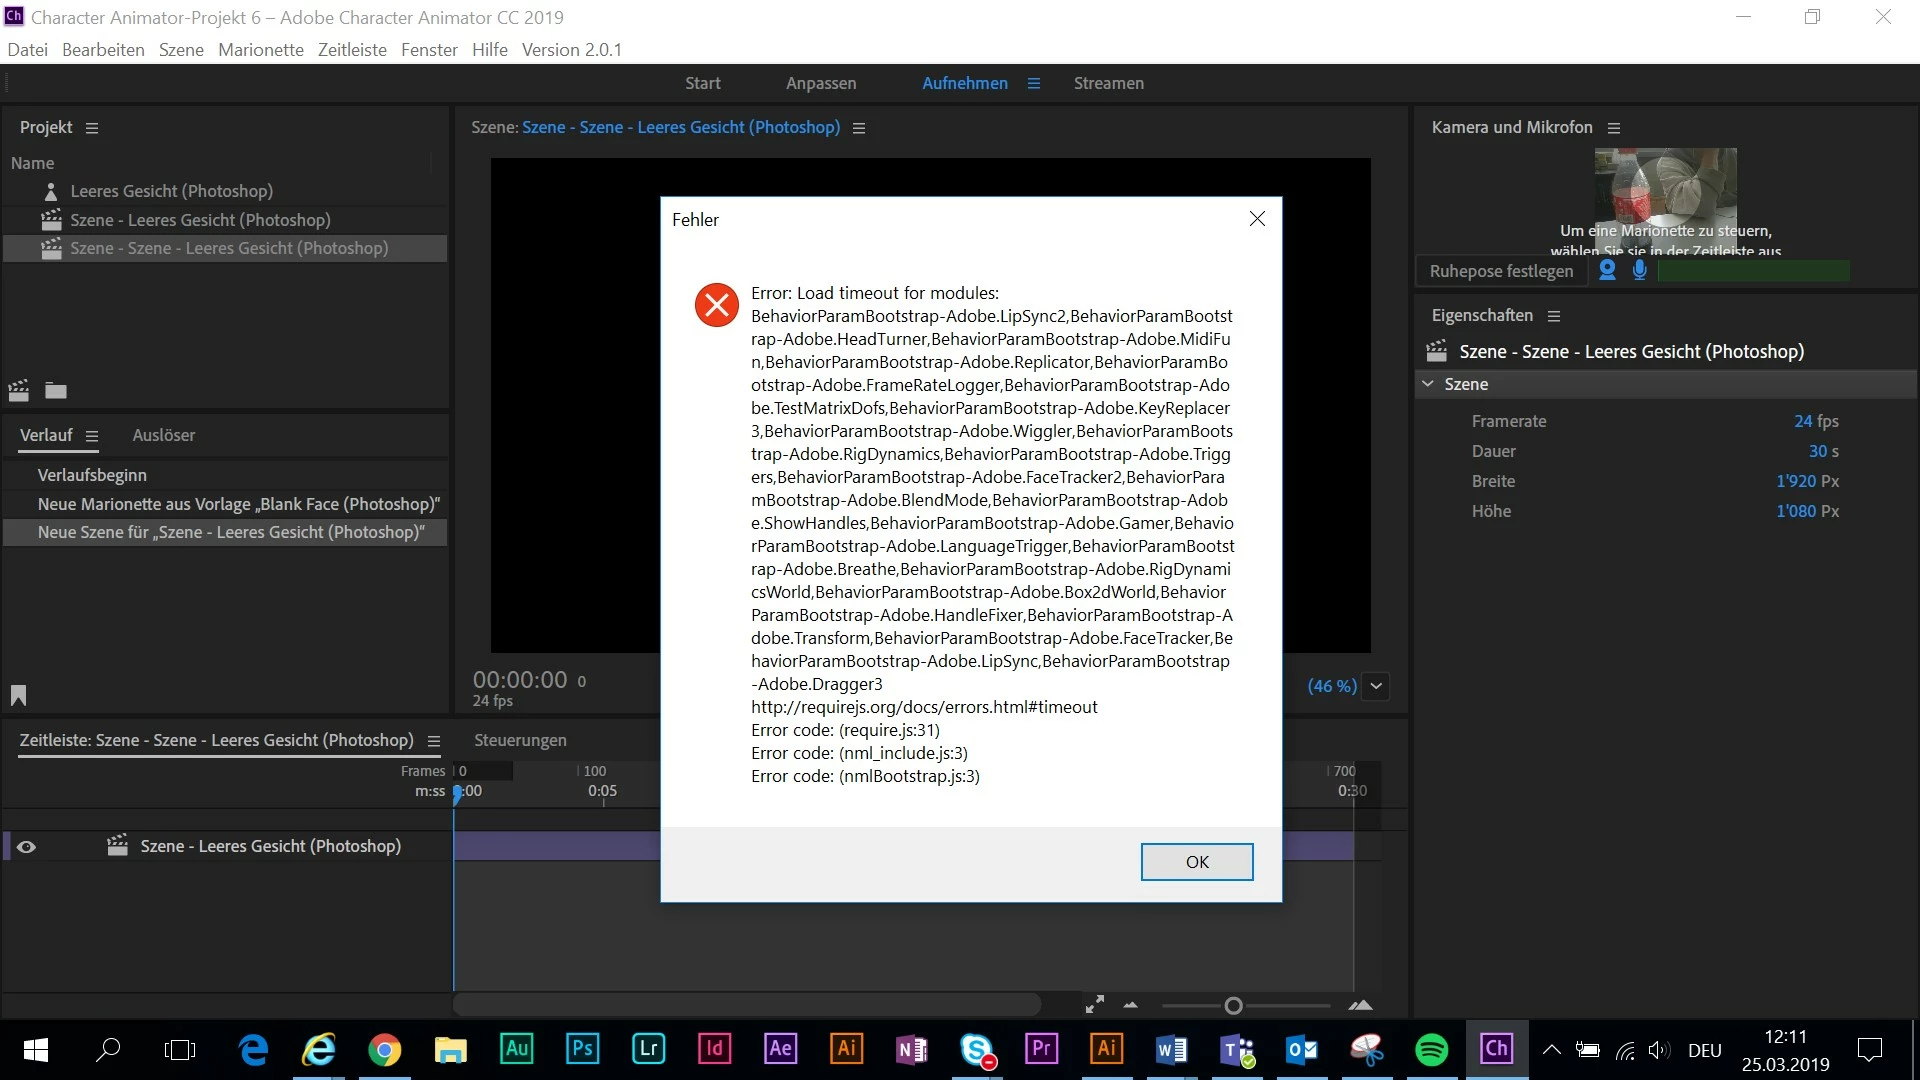Open the scene zoom percentage dropdown
The width and height of the screenshot is (1920, 1080).
pos(1376,686)
